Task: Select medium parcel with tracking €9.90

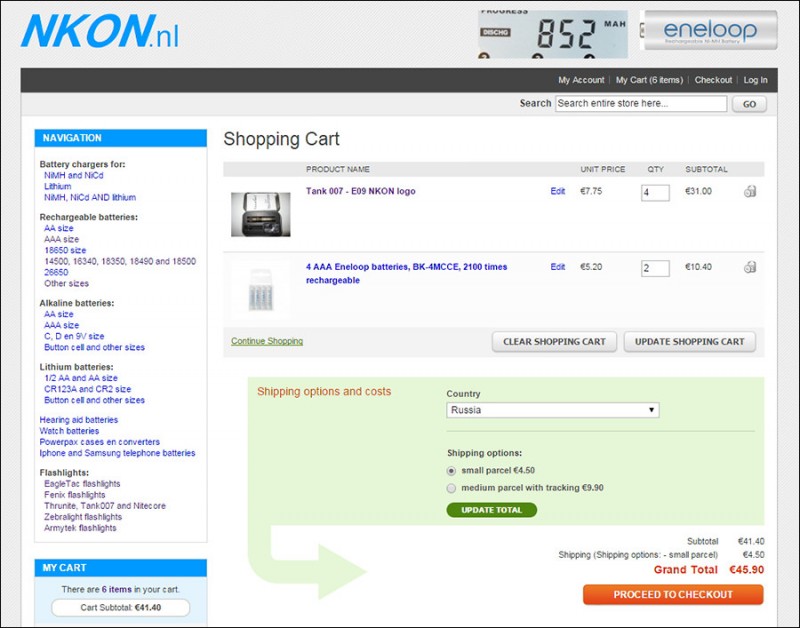Action: pyautogui.click(x=451, y=488)
